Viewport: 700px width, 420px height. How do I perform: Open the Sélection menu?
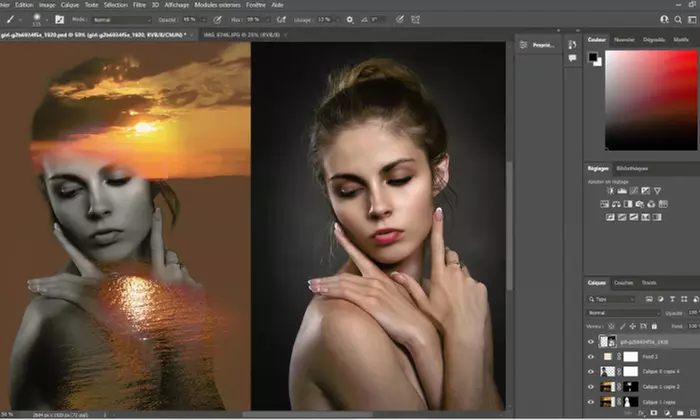(116, 5)
